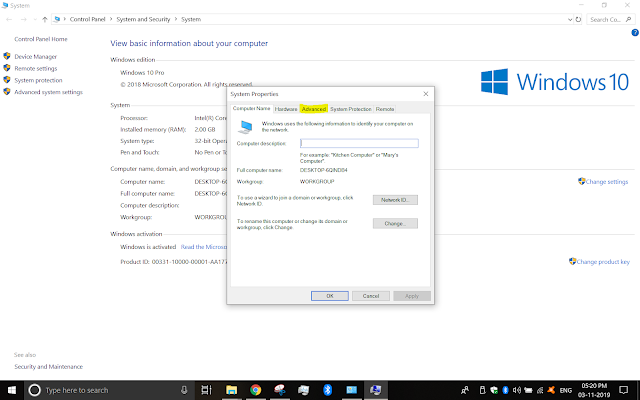Click the search magnifier icon
640x400 pixels.
[x=629, y=19]
